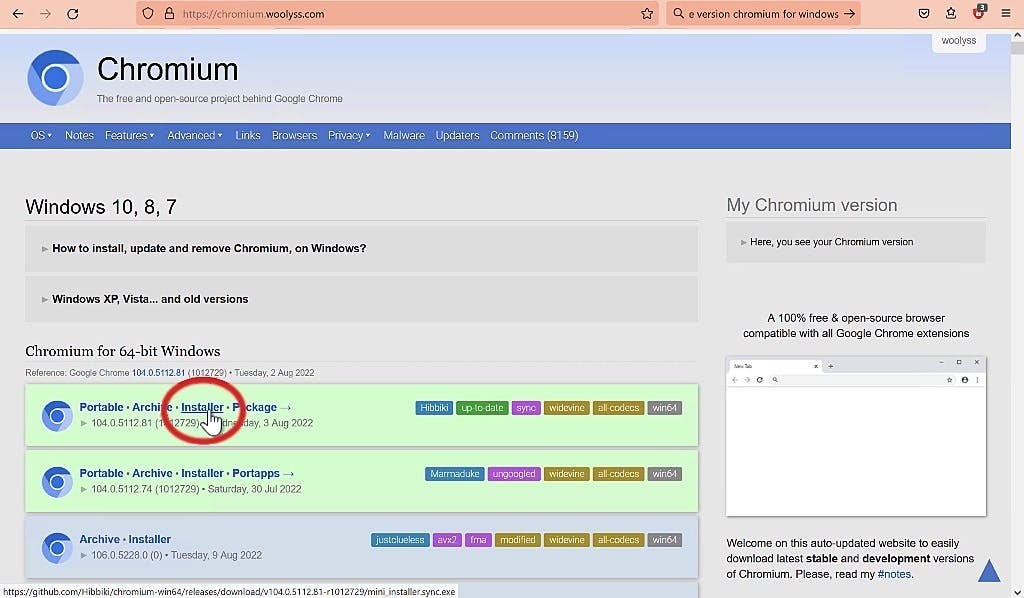The width and height of the screenshot is (1024, 598).
Task: Click the Chromium for 64-bit Windows heading
Action: pyautogui.click(x=123, y=351)
